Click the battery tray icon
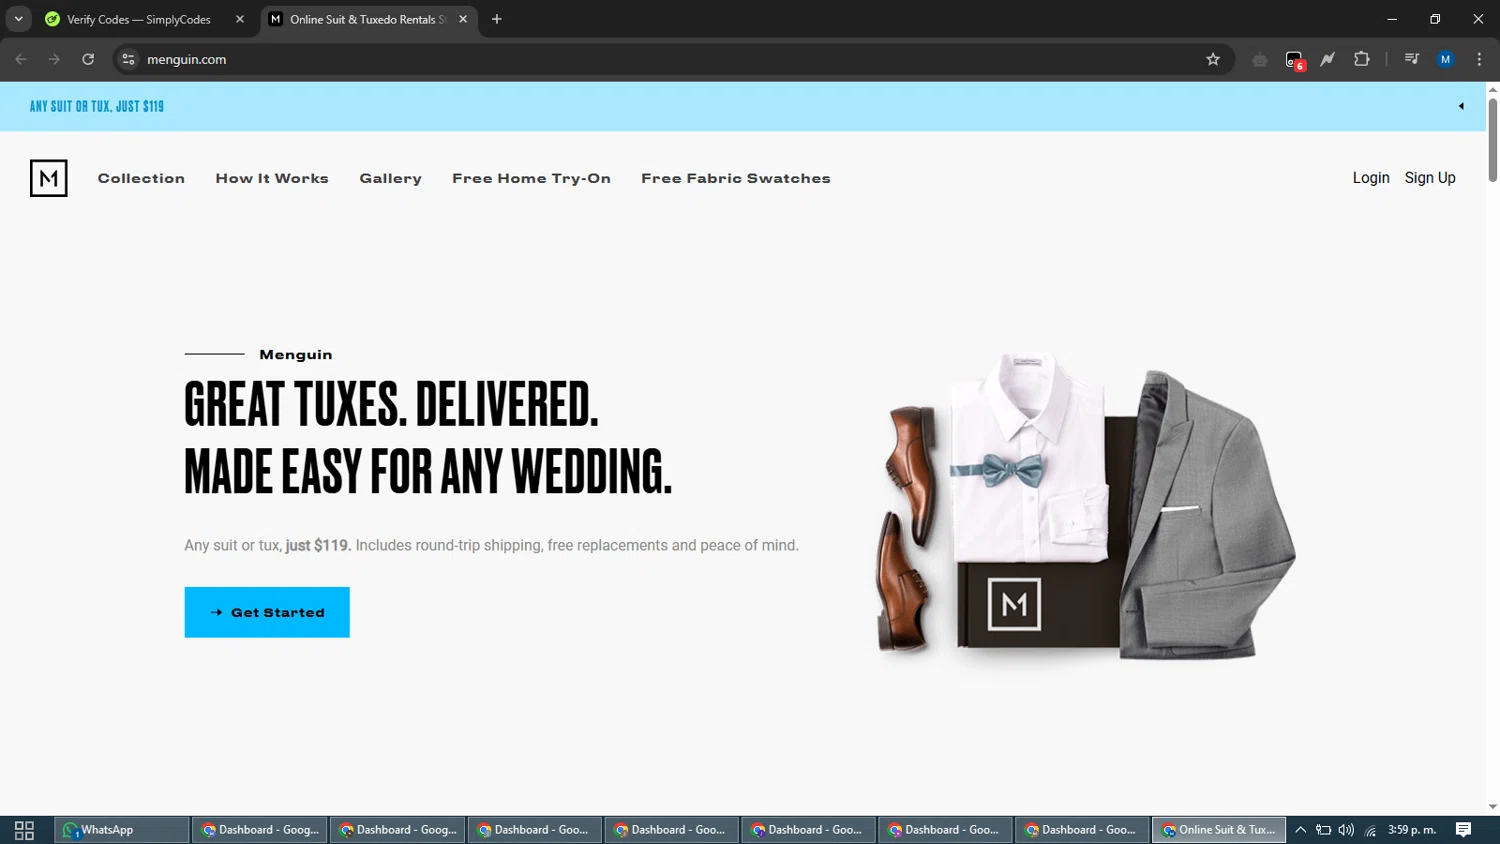This screenshot has height=844, width=1500. (1323, 830)
